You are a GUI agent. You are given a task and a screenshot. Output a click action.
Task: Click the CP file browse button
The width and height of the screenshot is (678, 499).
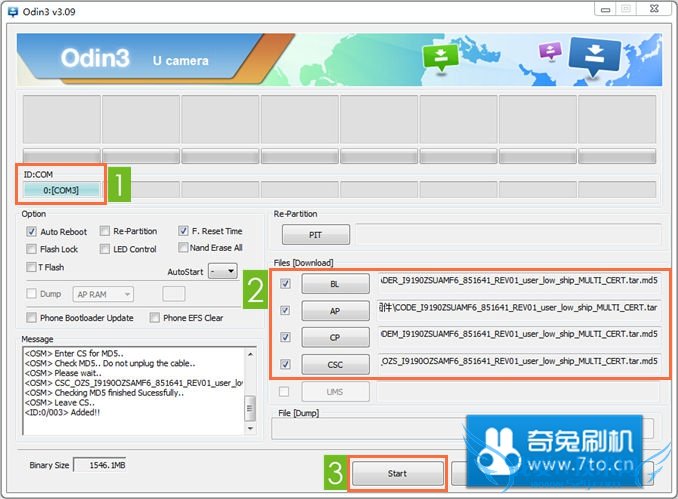coord(336,337)
